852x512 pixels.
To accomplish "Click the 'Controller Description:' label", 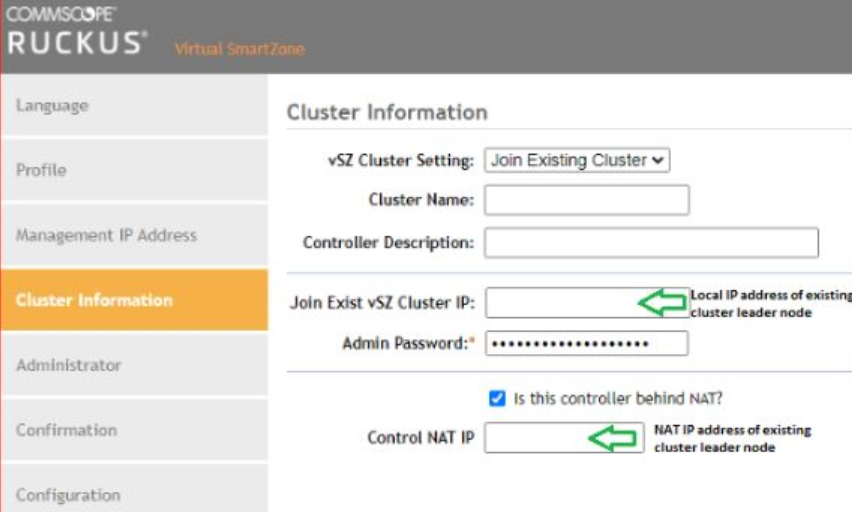I will [389, 242].
